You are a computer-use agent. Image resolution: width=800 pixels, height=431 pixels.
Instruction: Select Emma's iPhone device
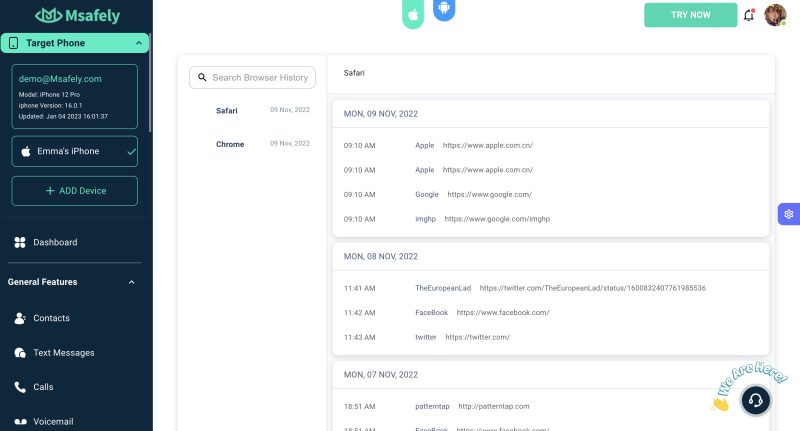click(74, 151)
